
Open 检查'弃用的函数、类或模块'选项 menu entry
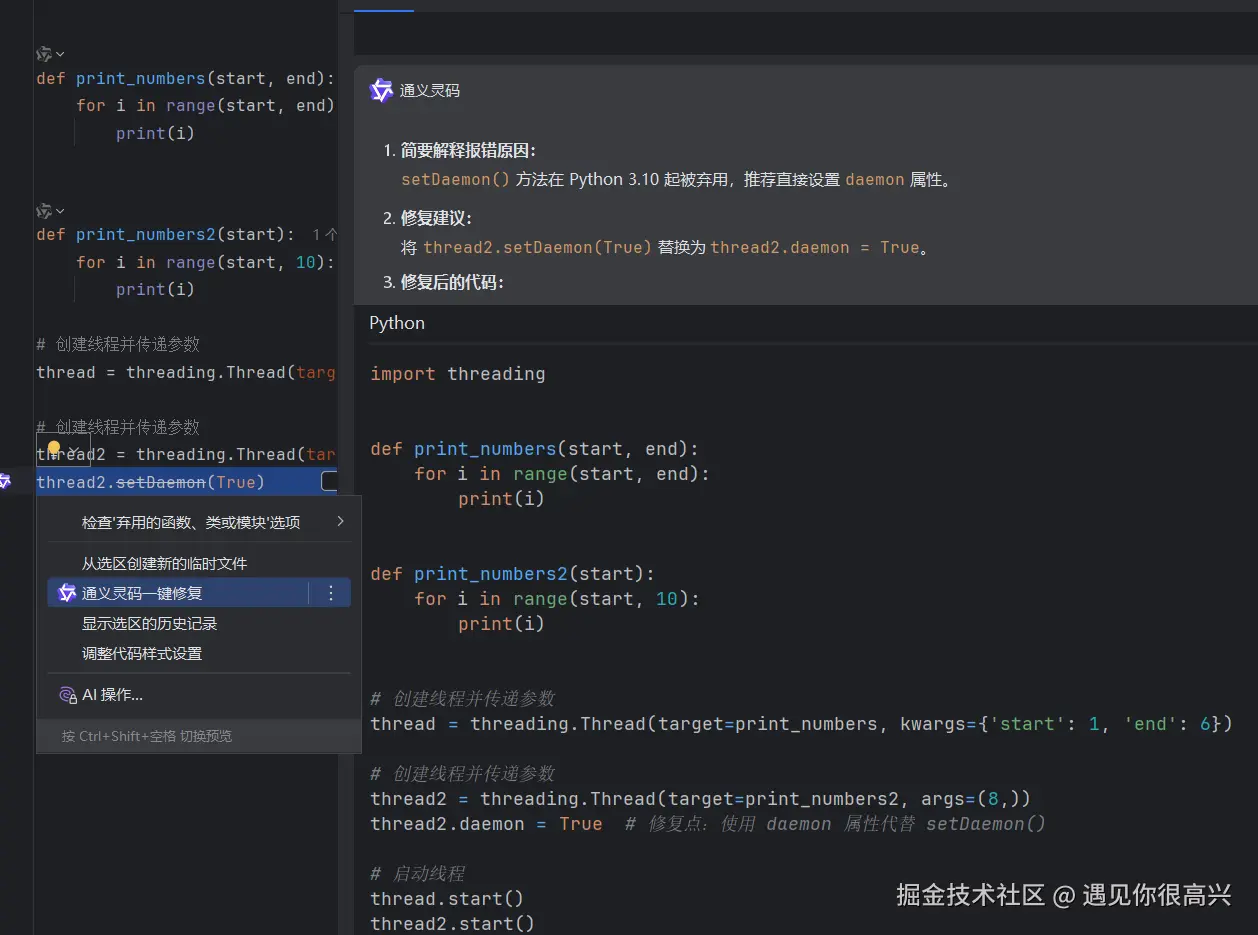199,522
